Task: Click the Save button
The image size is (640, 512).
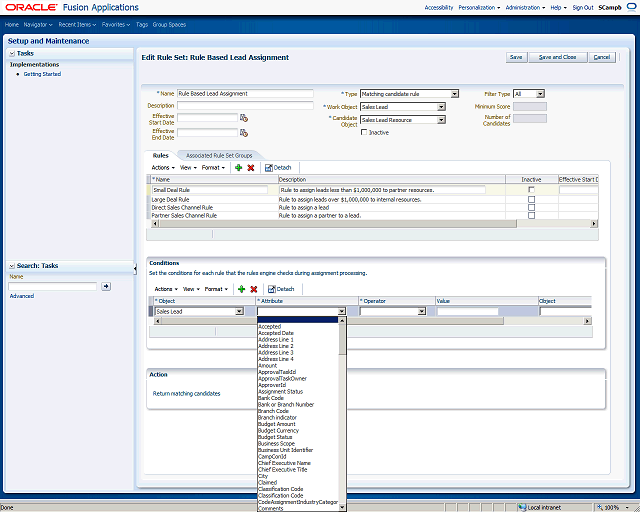Action: (x=516, y=57)
